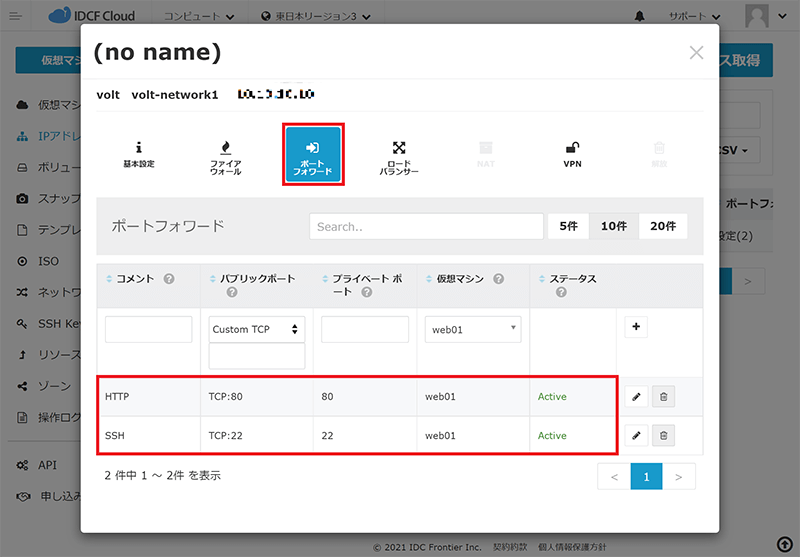The width and height of the screenshot is (800, 557).
Task: Show 10件 per page
Action: point(613,226)
